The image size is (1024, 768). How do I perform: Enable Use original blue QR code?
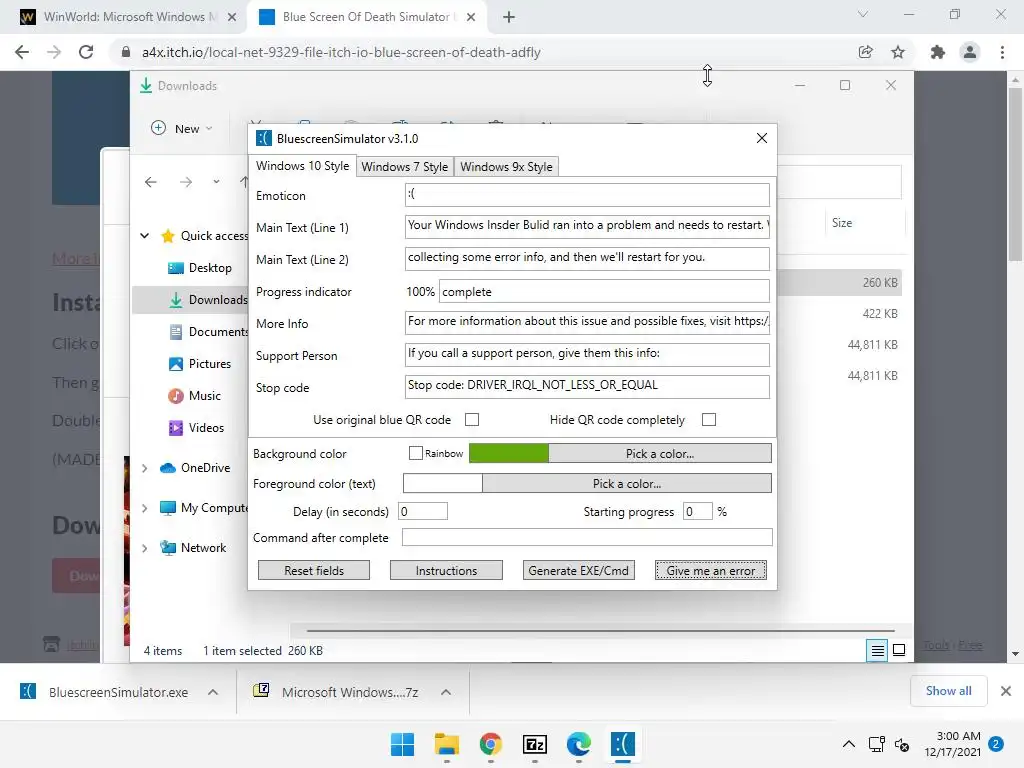tap(472, 419)
